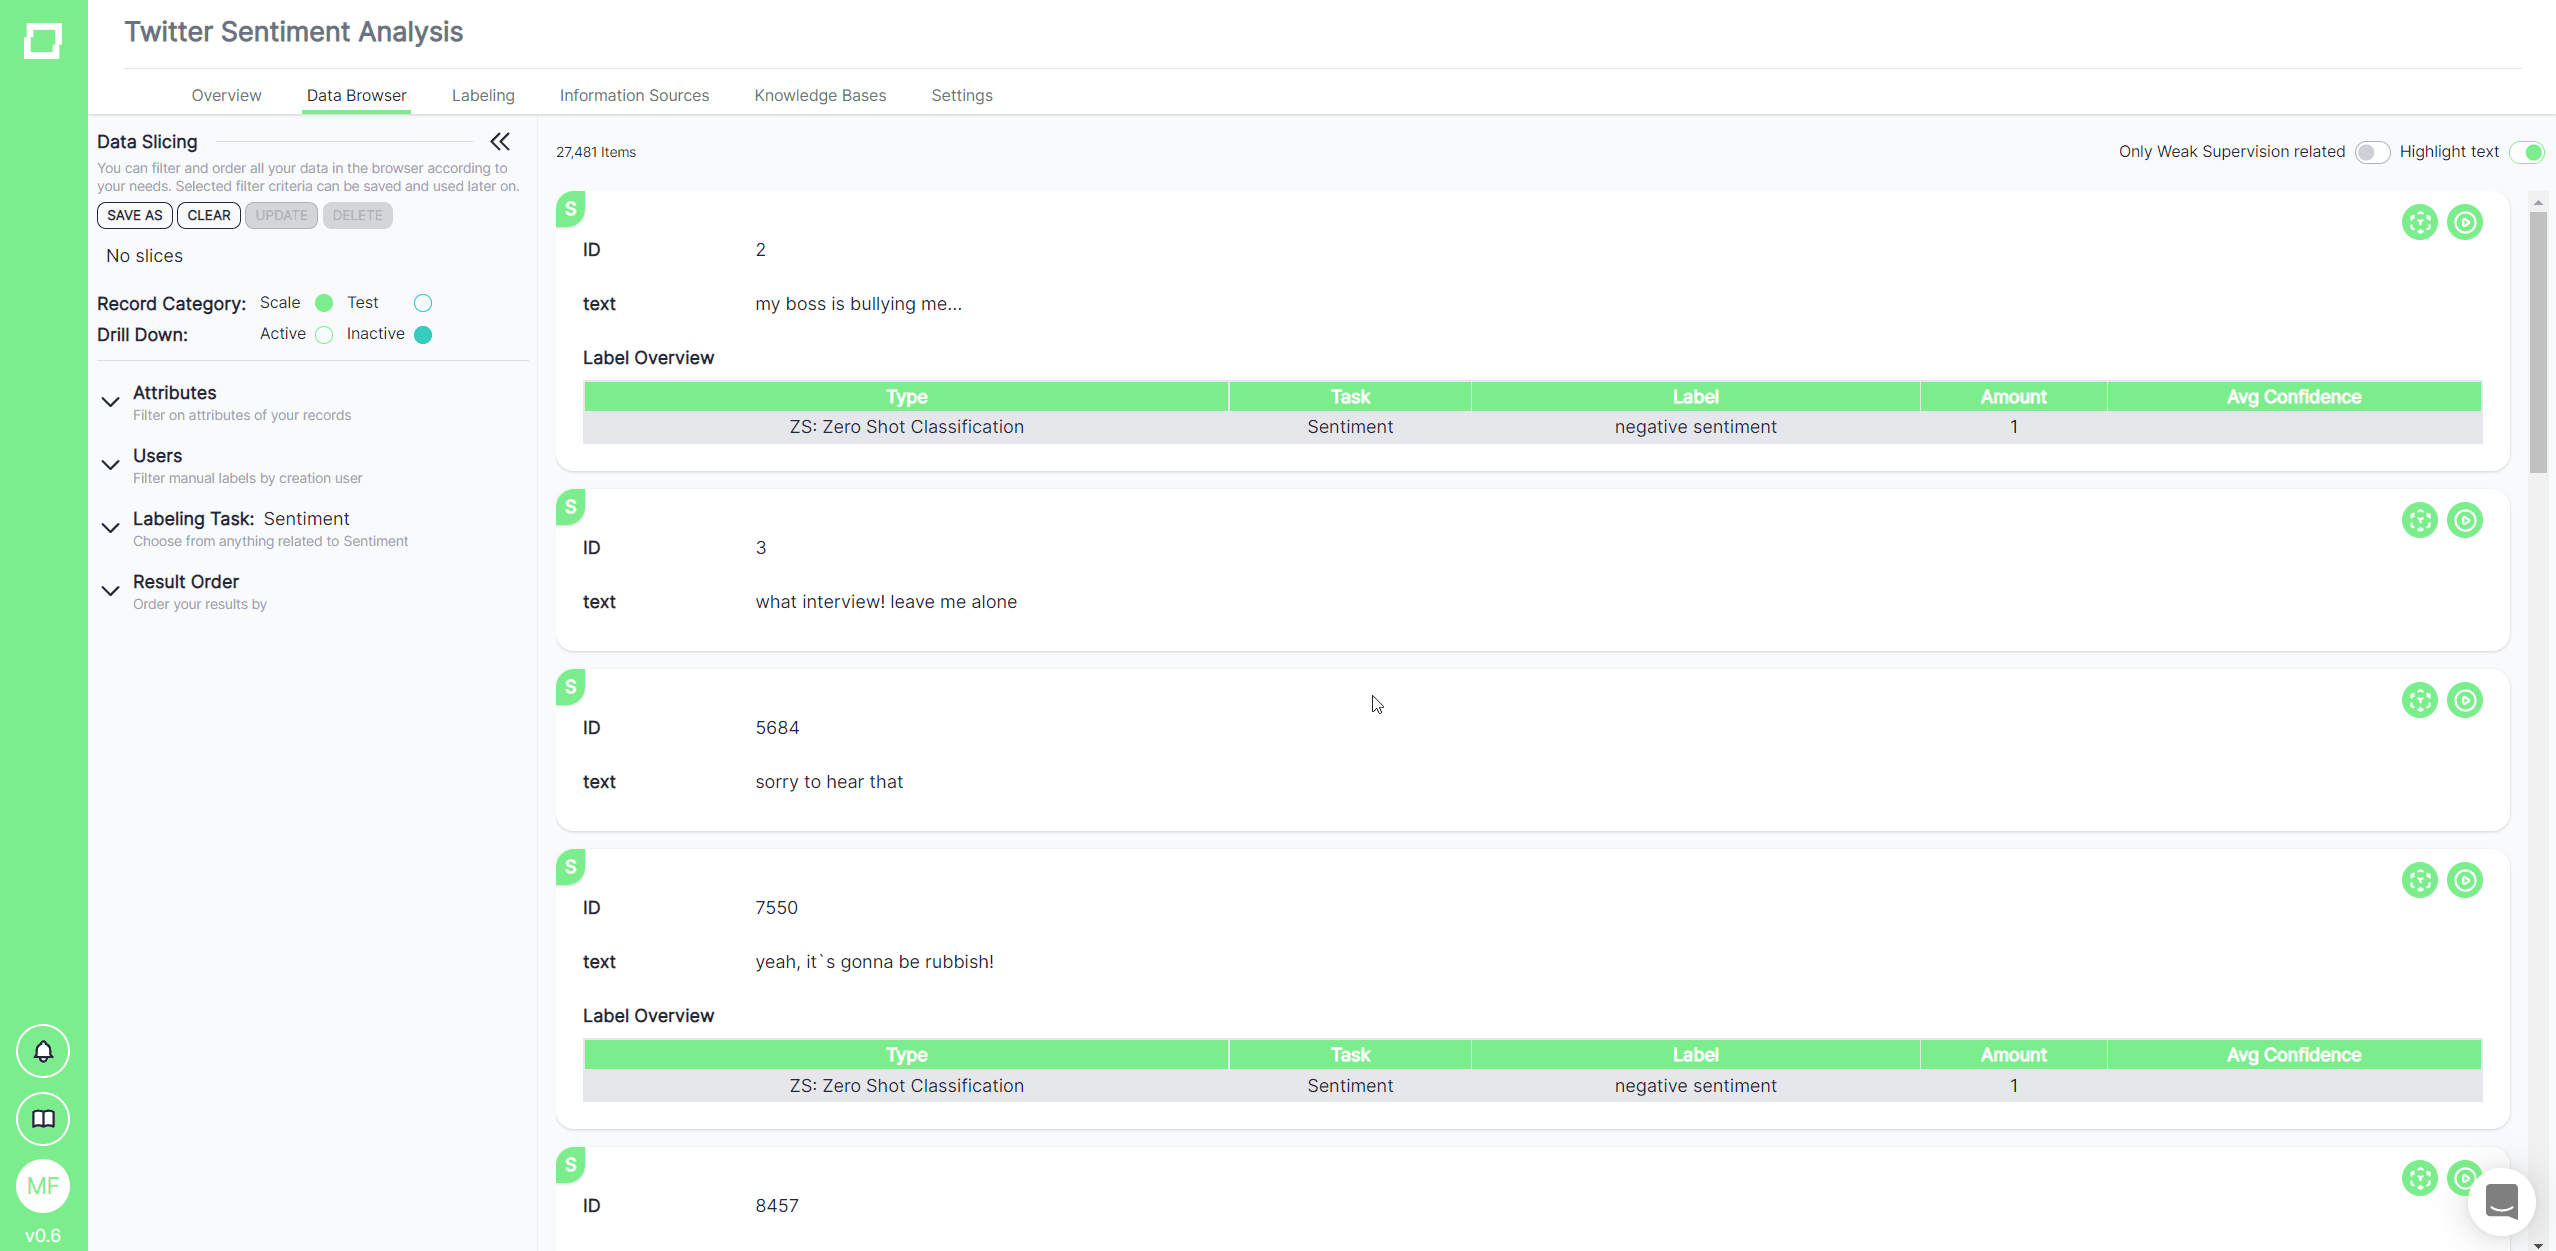This screenshot has width=2556, height=1251.
Task: Disable the Highlight text toggle
Action: [2527, 152]
